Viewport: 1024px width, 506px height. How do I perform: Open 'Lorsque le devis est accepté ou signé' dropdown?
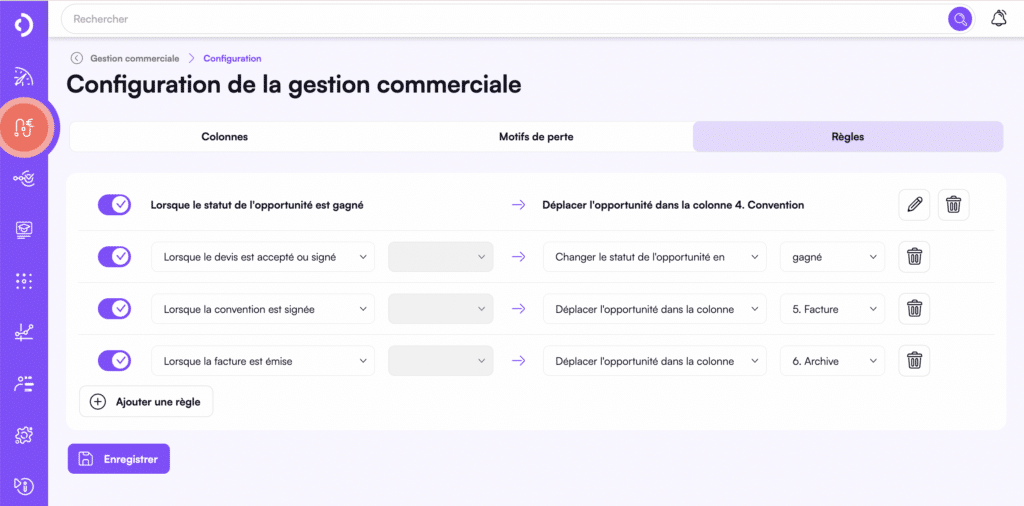point(263,257)
